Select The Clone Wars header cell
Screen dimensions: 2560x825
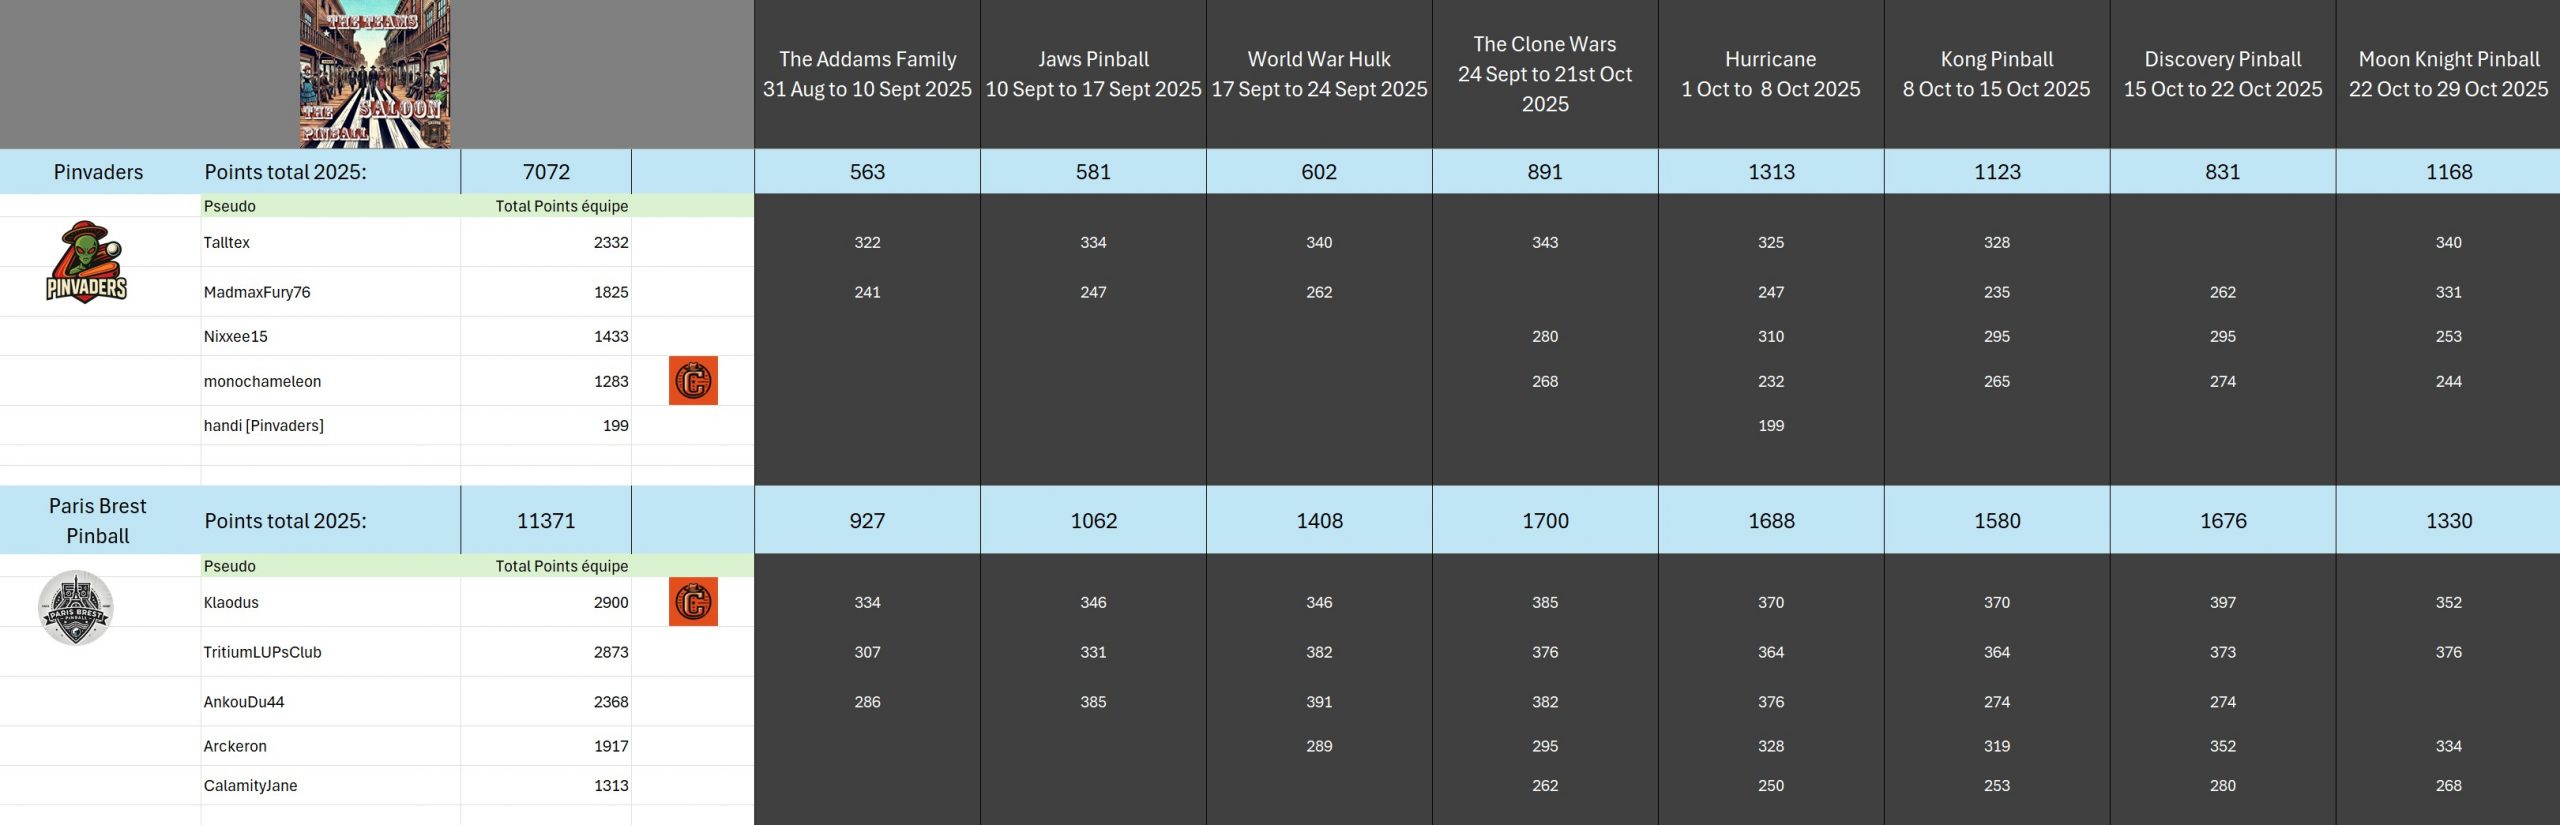pos(1545,74)
